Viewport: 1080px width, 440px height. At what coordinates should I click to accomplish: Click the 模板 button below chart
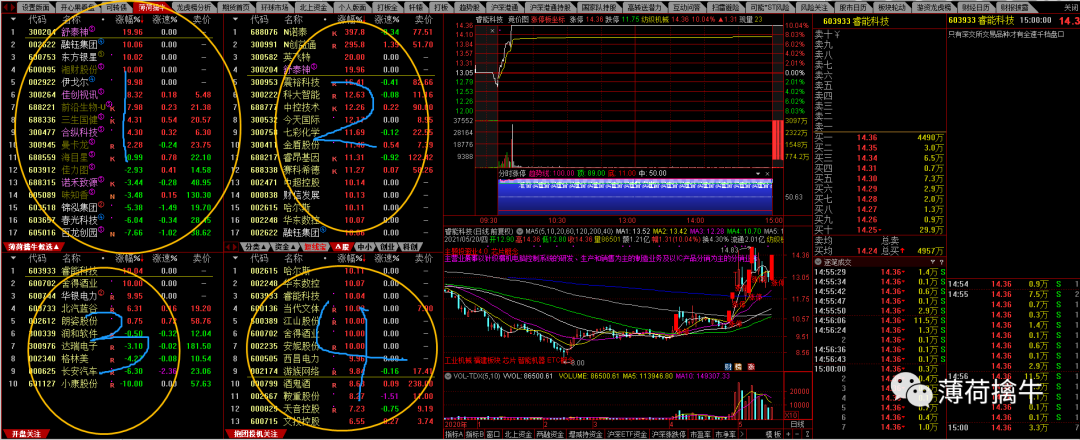pyautogui.click(x=773, y=434)
